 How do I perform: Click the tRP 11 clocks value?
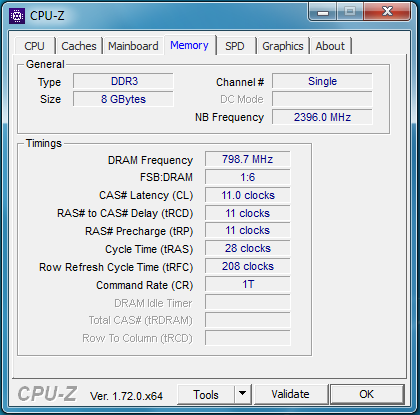(248, 230)
